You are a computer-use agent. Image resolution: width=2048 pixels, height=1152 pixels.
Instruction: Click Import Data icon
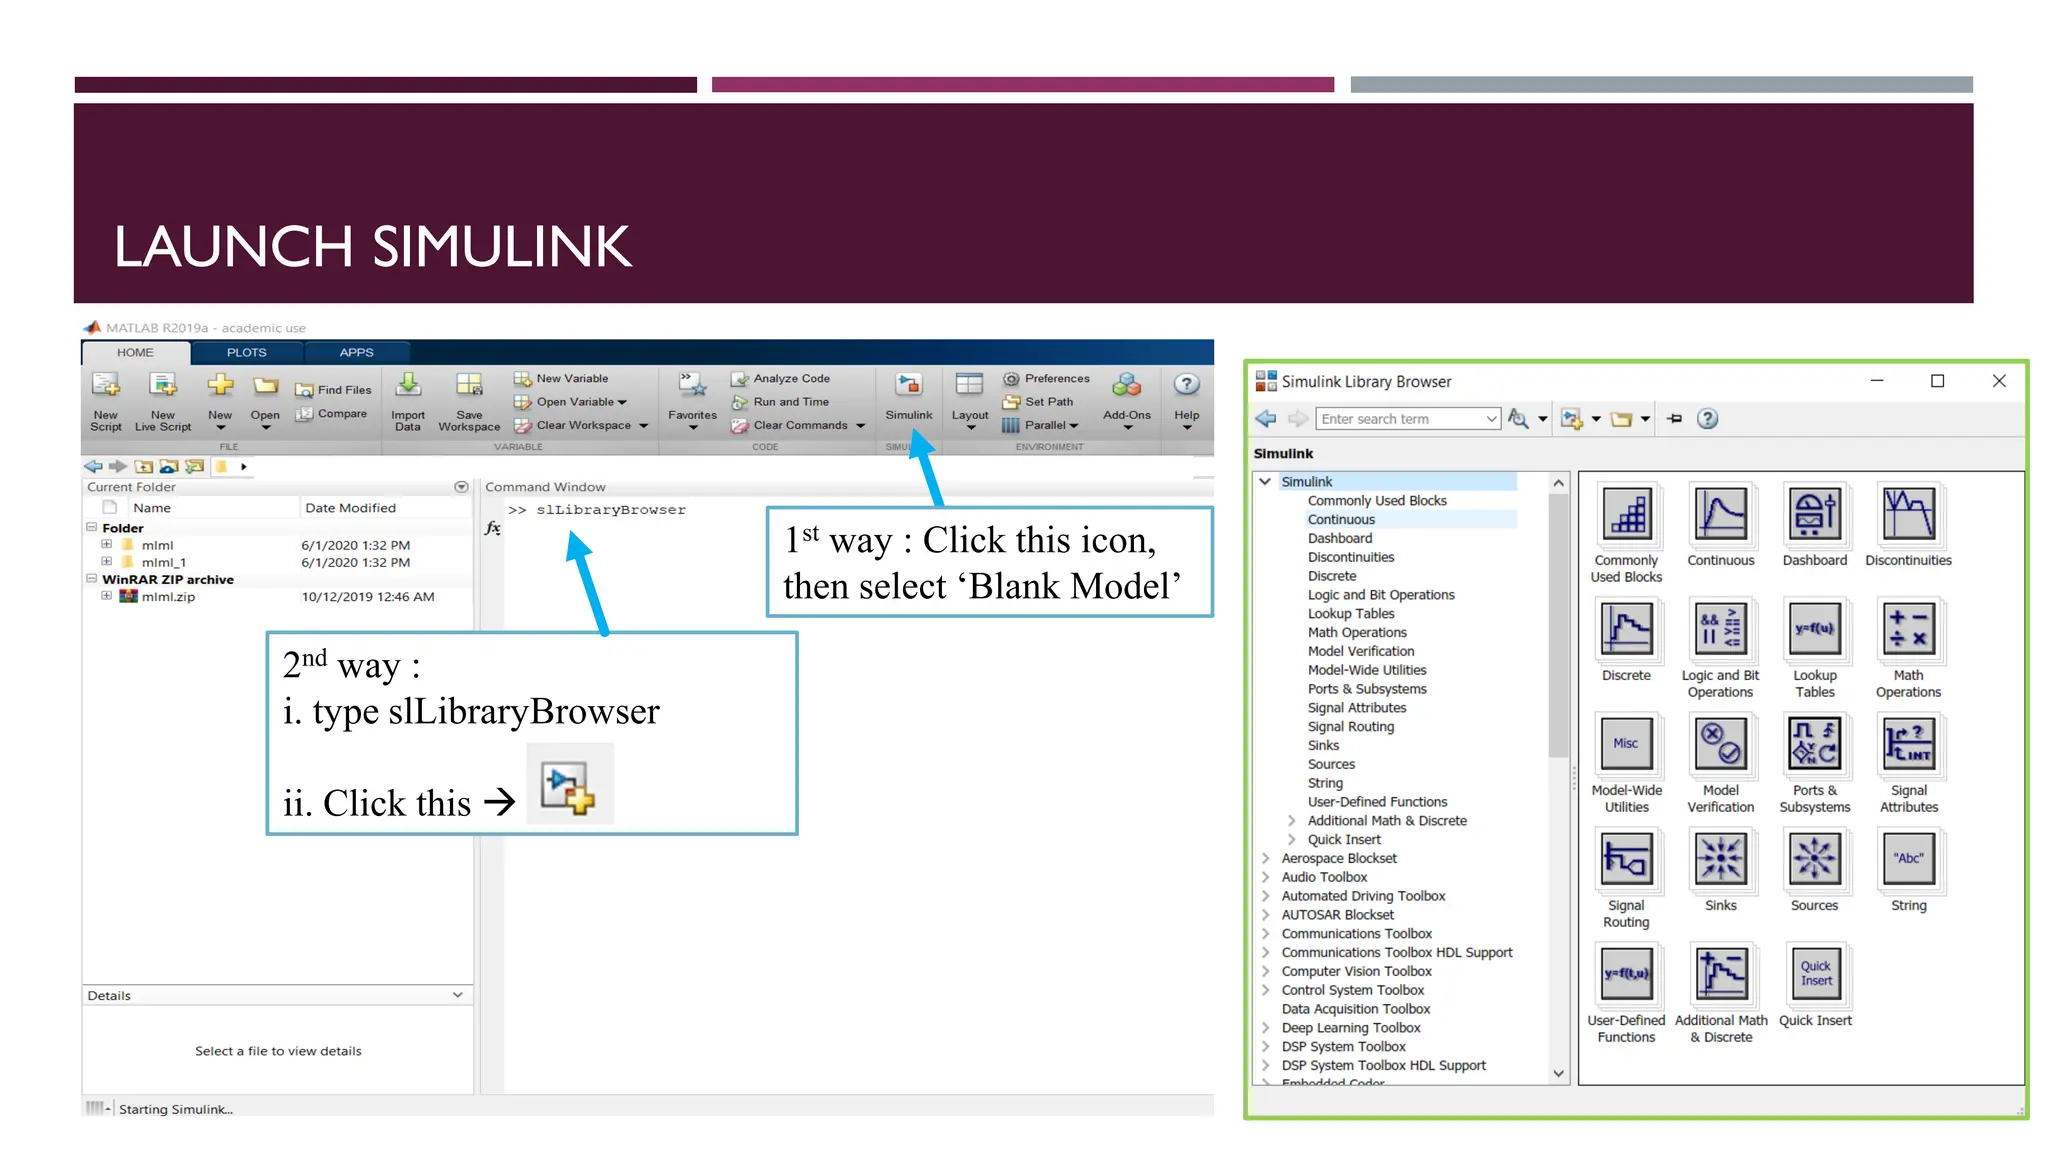pyautogui.click(x=408, y=385)
